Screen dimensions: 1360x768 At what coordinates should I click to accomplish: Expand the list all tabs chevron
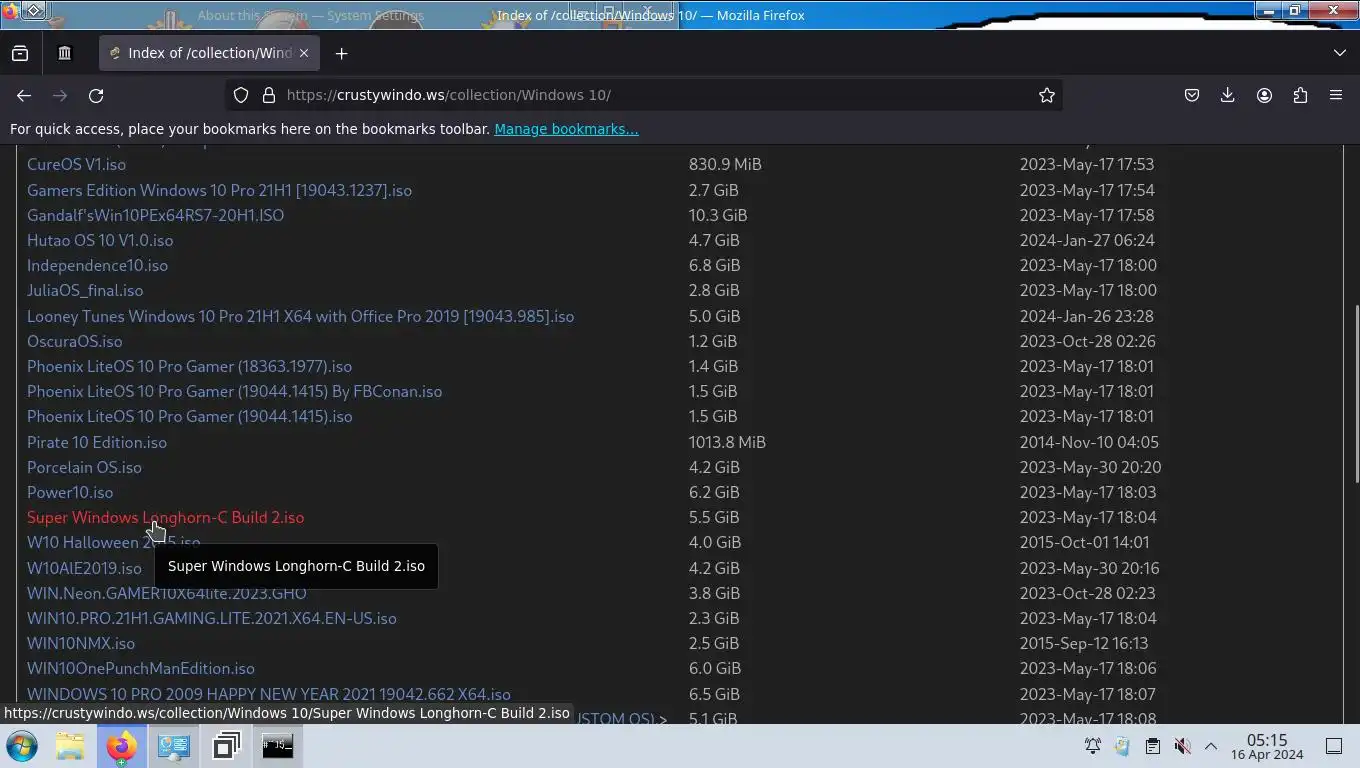pos(1340,53)
